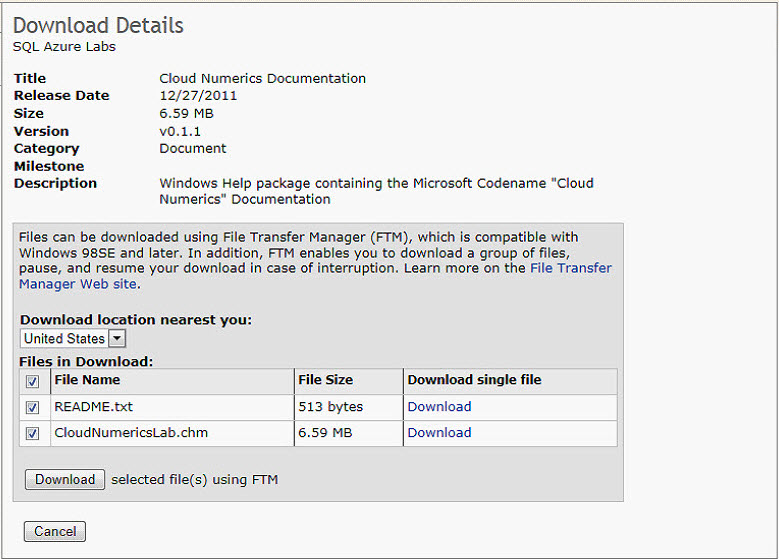Open the United States location dropdown

[x=73, y=338]
